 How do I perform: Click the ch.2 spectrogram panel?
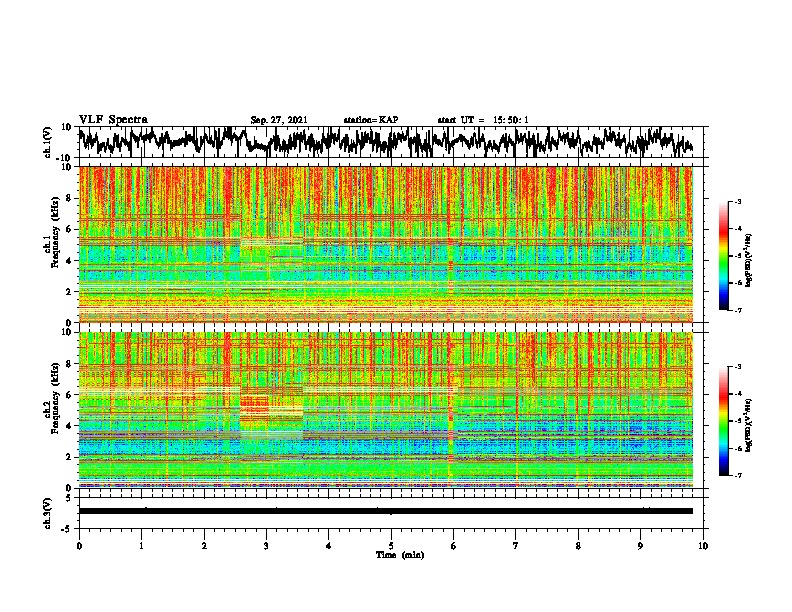(386, 410)
